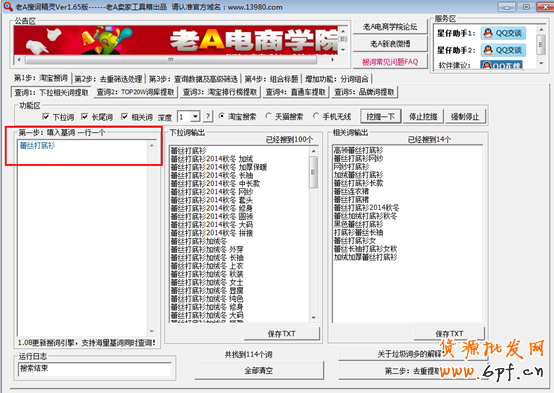Open sub-tab 查词4：直通车提取
Screen dimensions: 554x393
point(296,92)
